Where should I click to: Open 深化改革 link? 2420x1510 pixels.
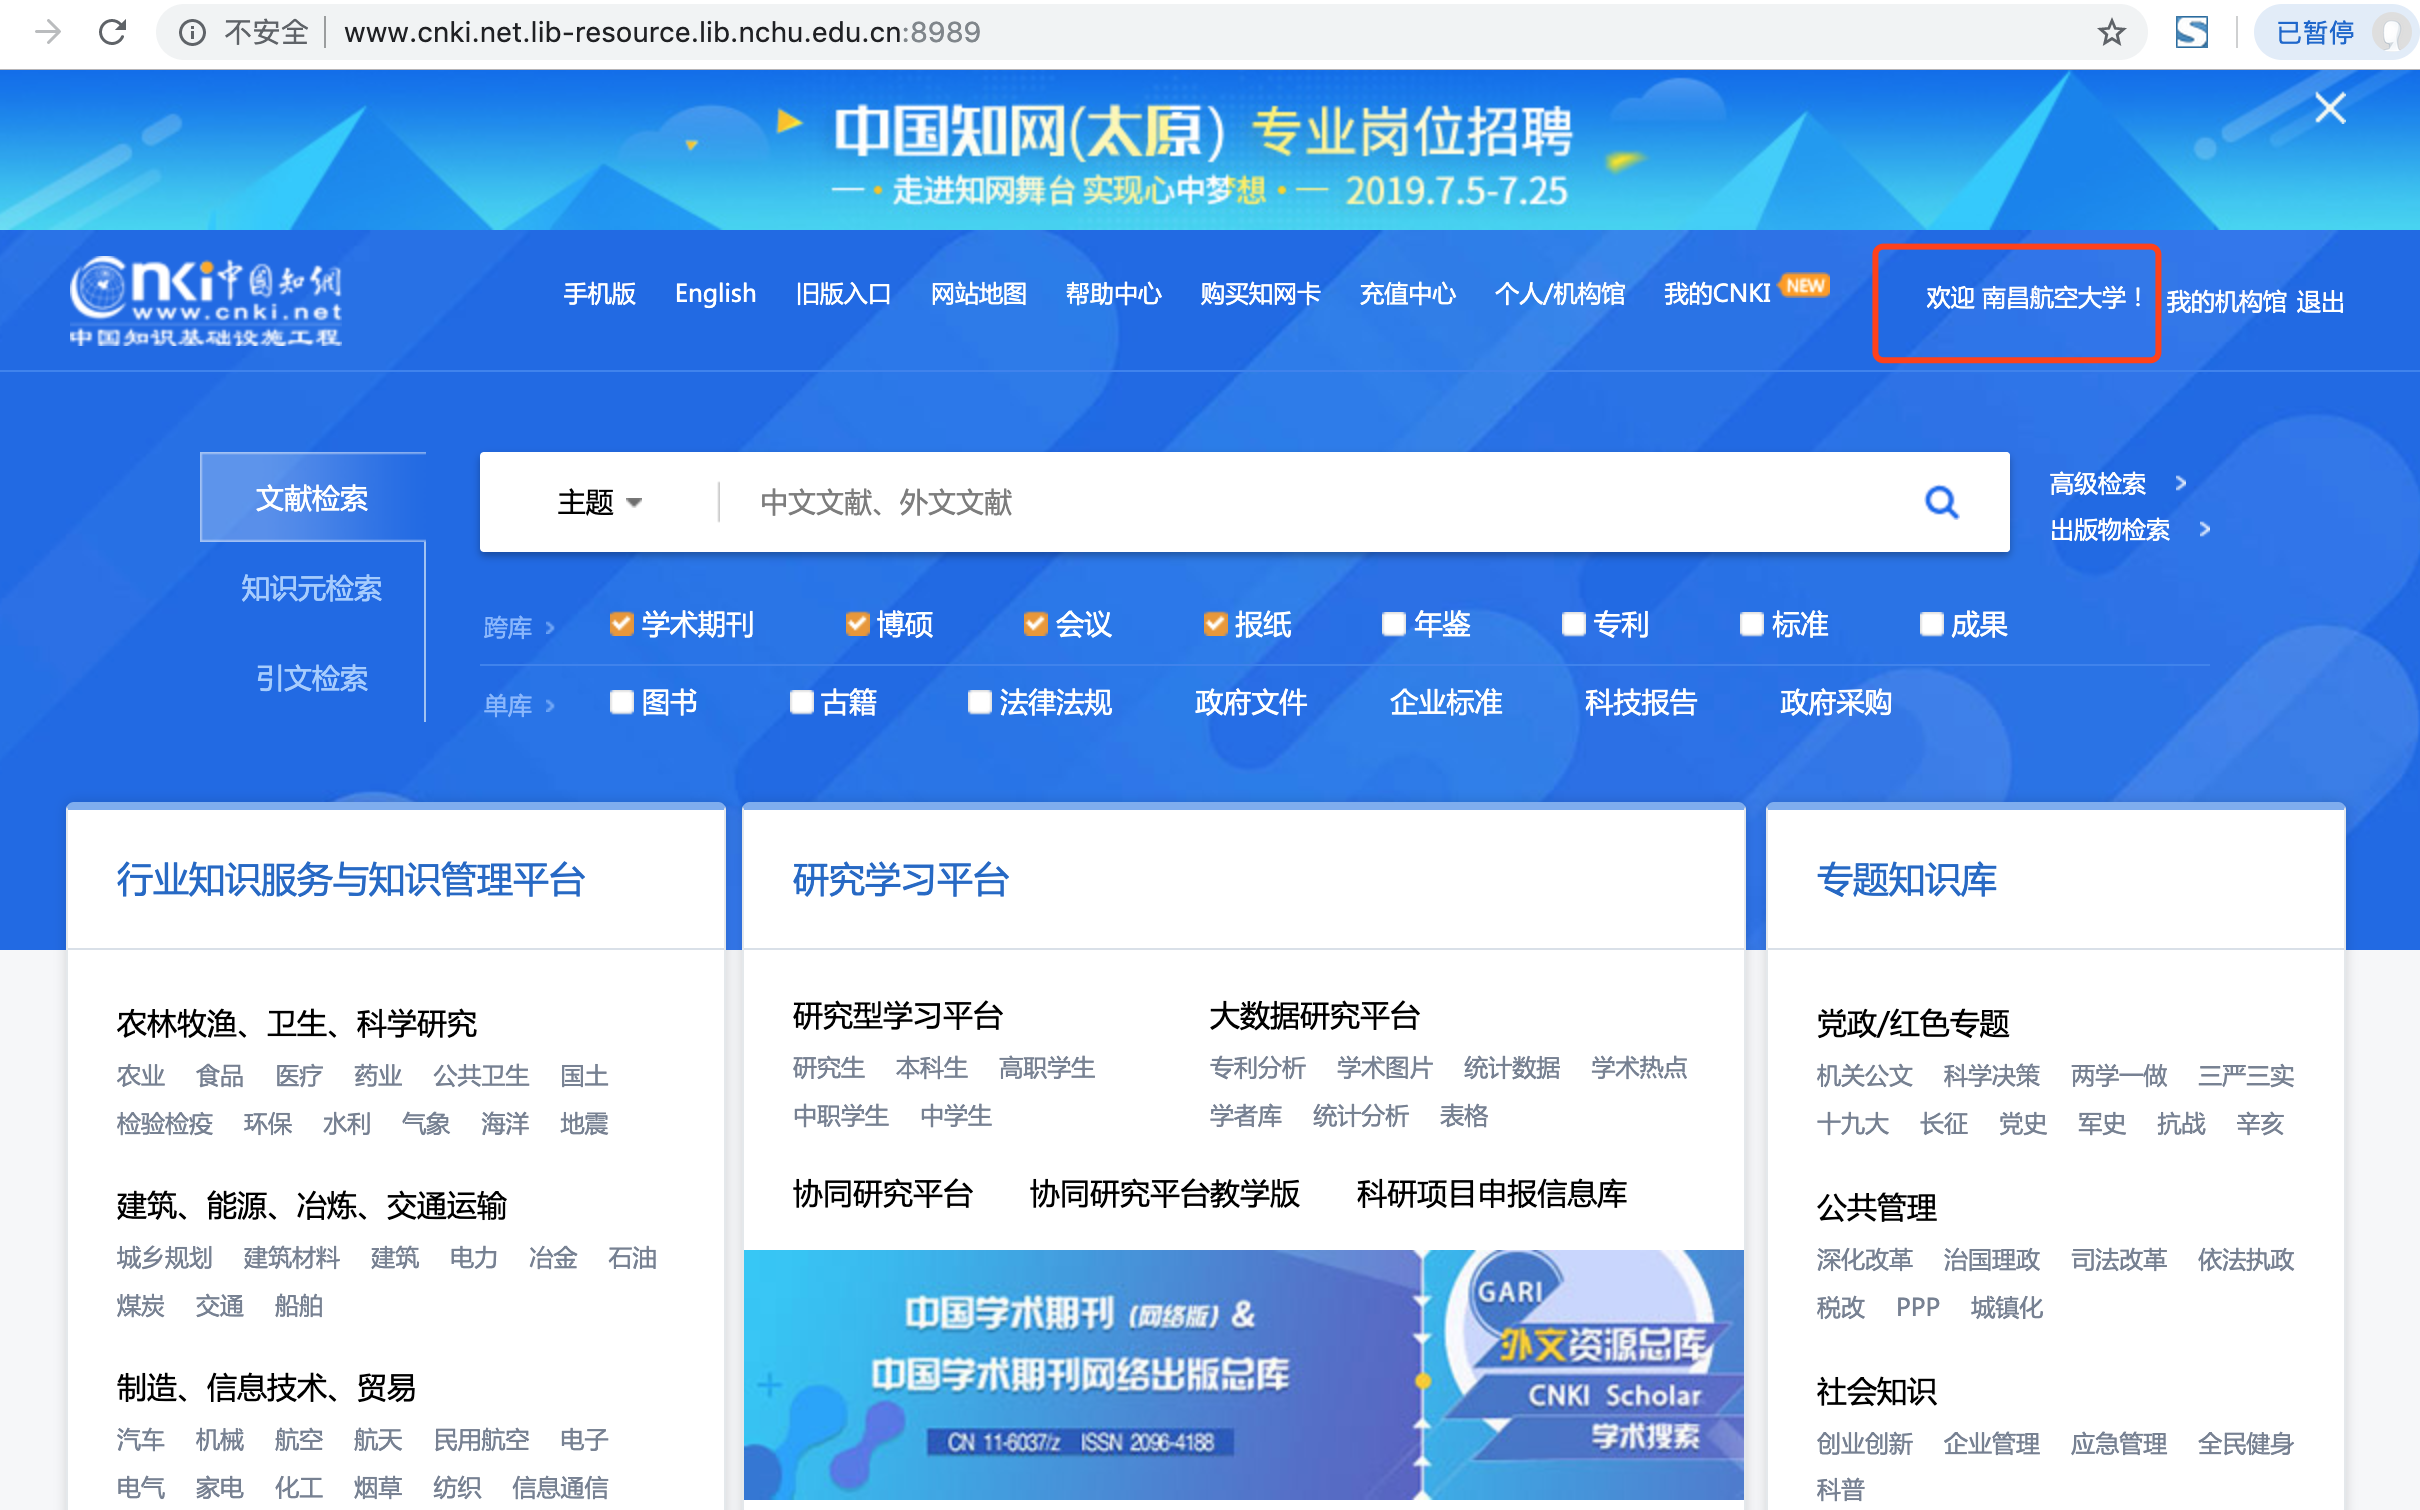click(1864, 1259)
